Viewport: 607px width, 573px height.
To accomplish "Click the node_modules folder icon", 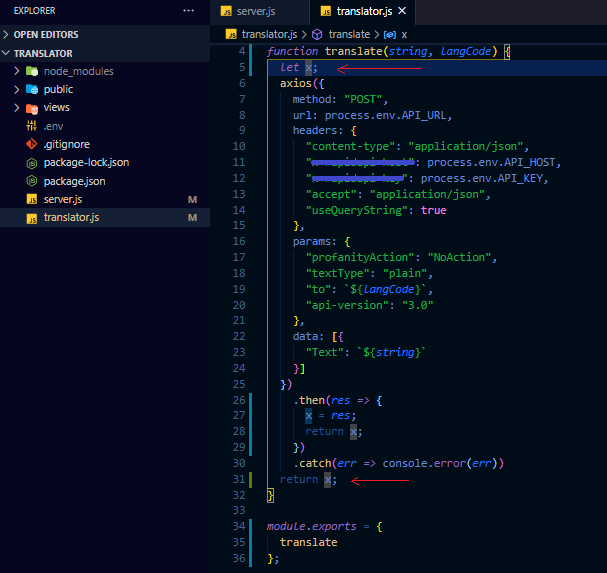I will [x=32, y=72].
